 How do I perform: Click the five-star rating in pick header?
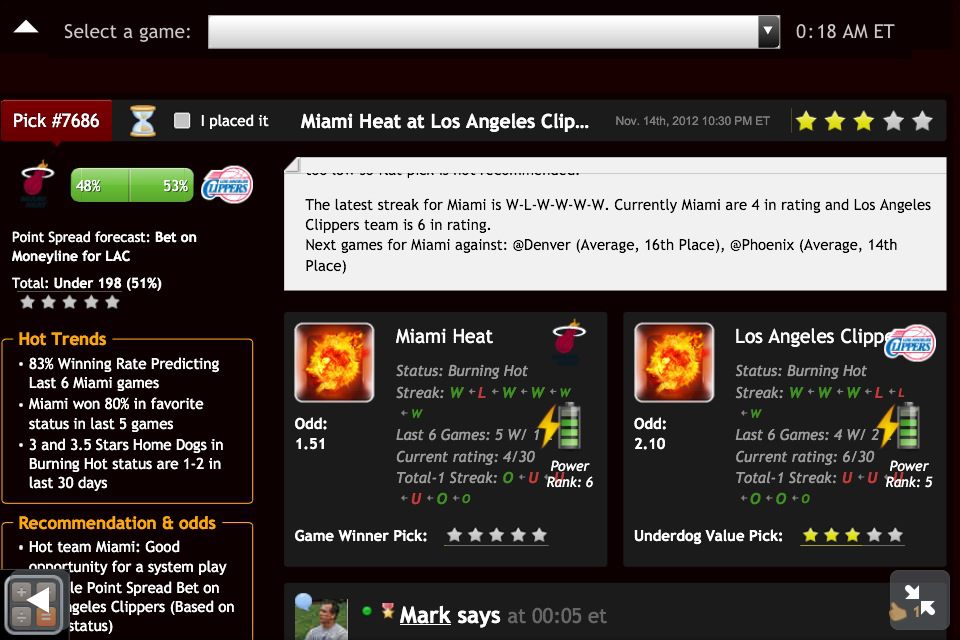(864, 121)
